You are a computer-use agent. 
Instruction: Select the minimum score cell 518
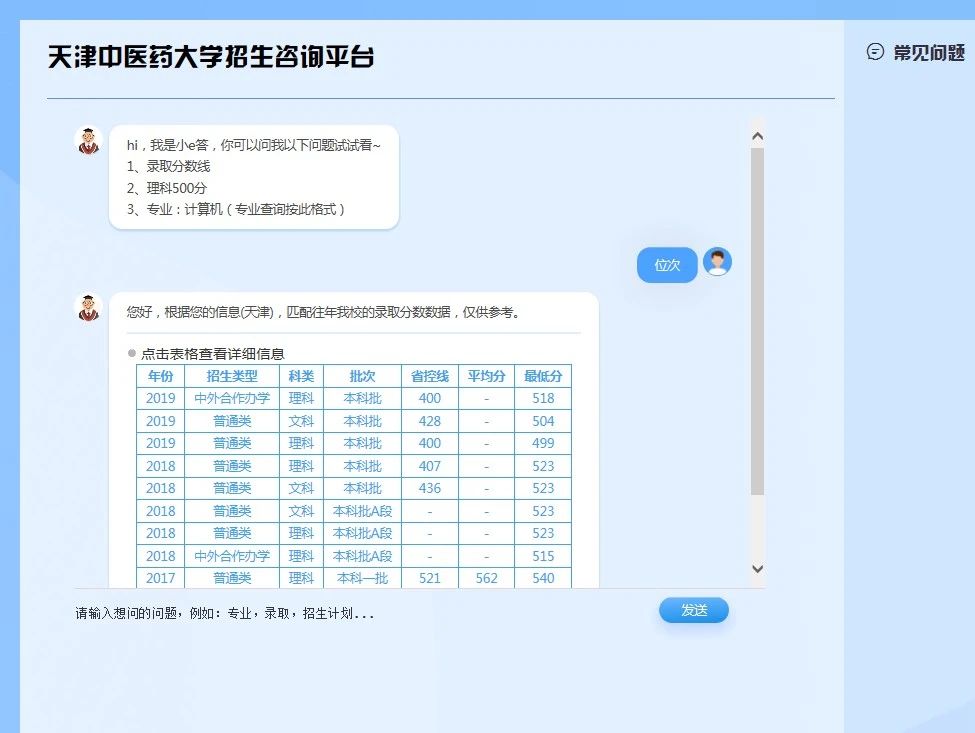pyautogui.click(x=543, y=399)
